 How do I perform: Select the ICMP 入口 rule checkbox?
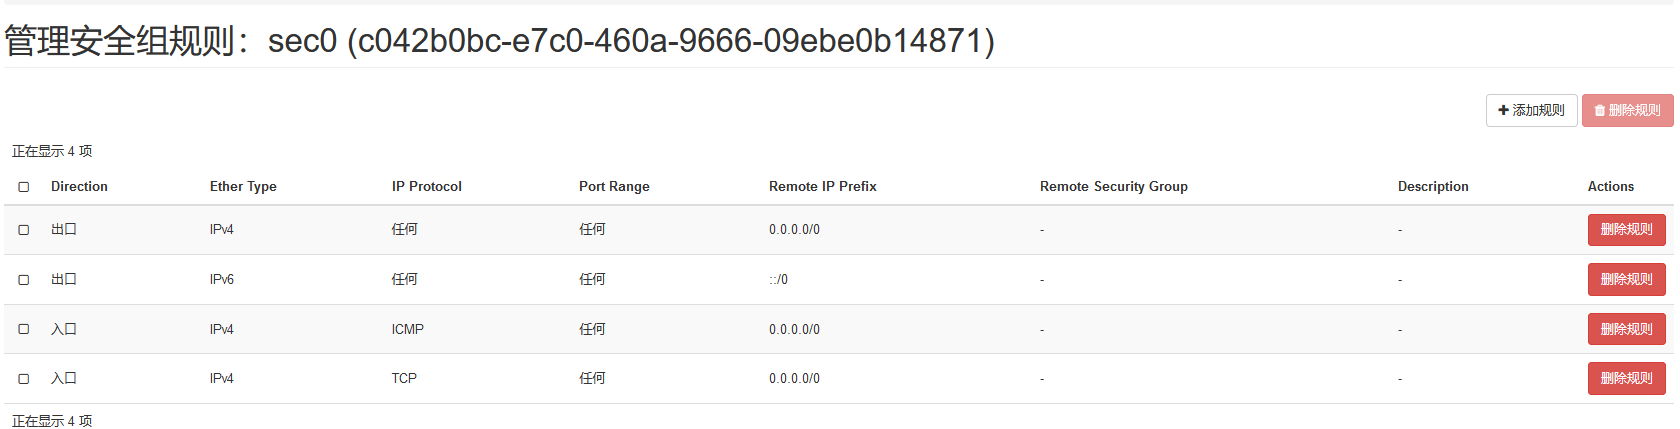24,329
